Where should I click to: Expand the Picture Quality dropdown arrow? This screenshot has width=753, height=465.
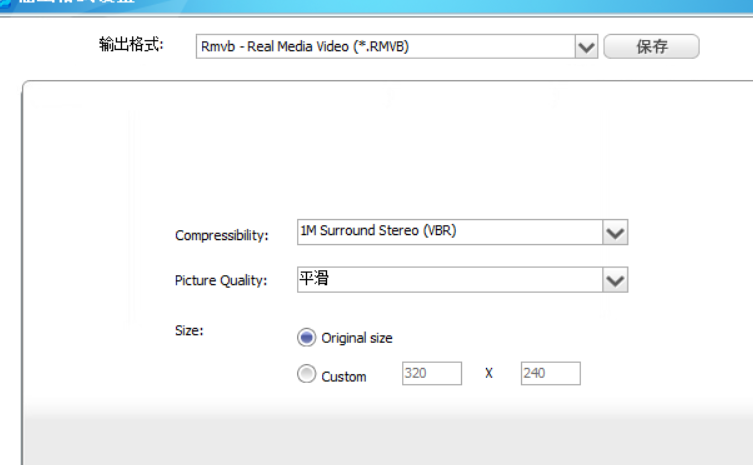coord(615,280)
